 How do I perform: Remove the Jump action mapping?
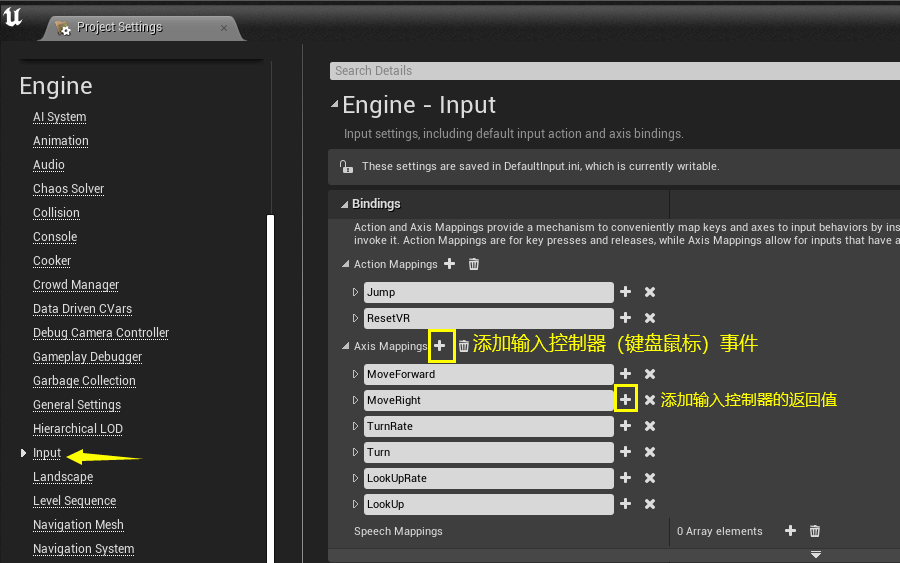coord(650,292)
